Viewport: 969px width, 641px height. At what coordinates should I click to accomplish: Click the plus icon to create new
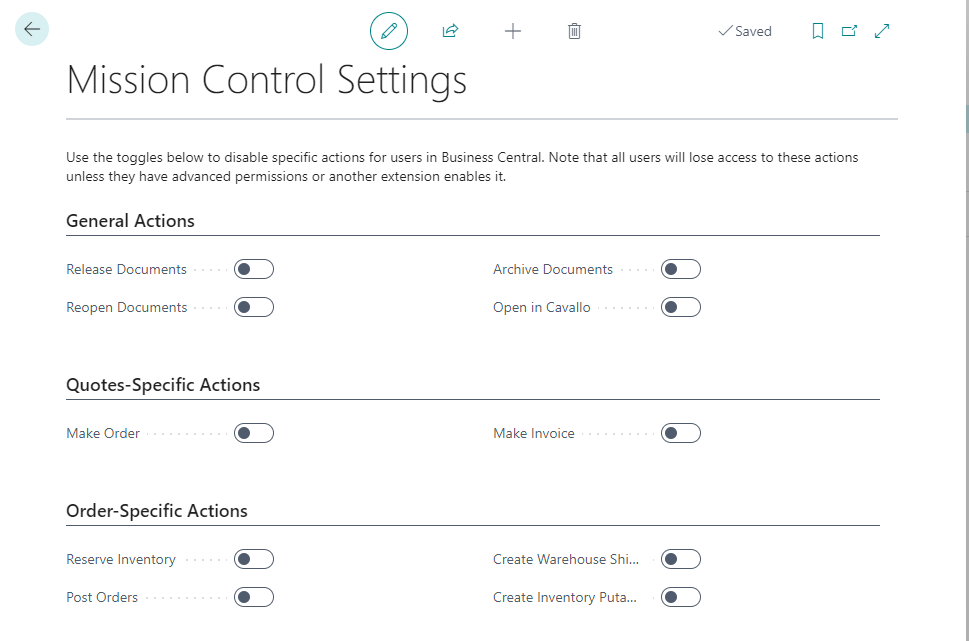coord(513,31)
